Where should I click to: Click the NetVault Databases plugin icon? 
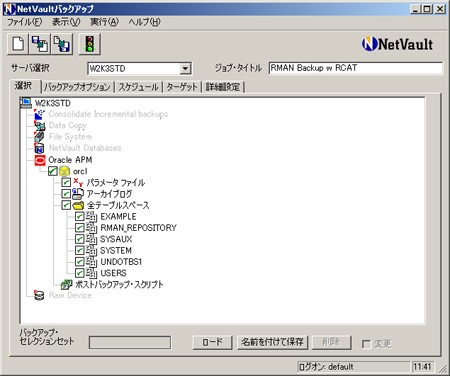[x=39, y=148]
